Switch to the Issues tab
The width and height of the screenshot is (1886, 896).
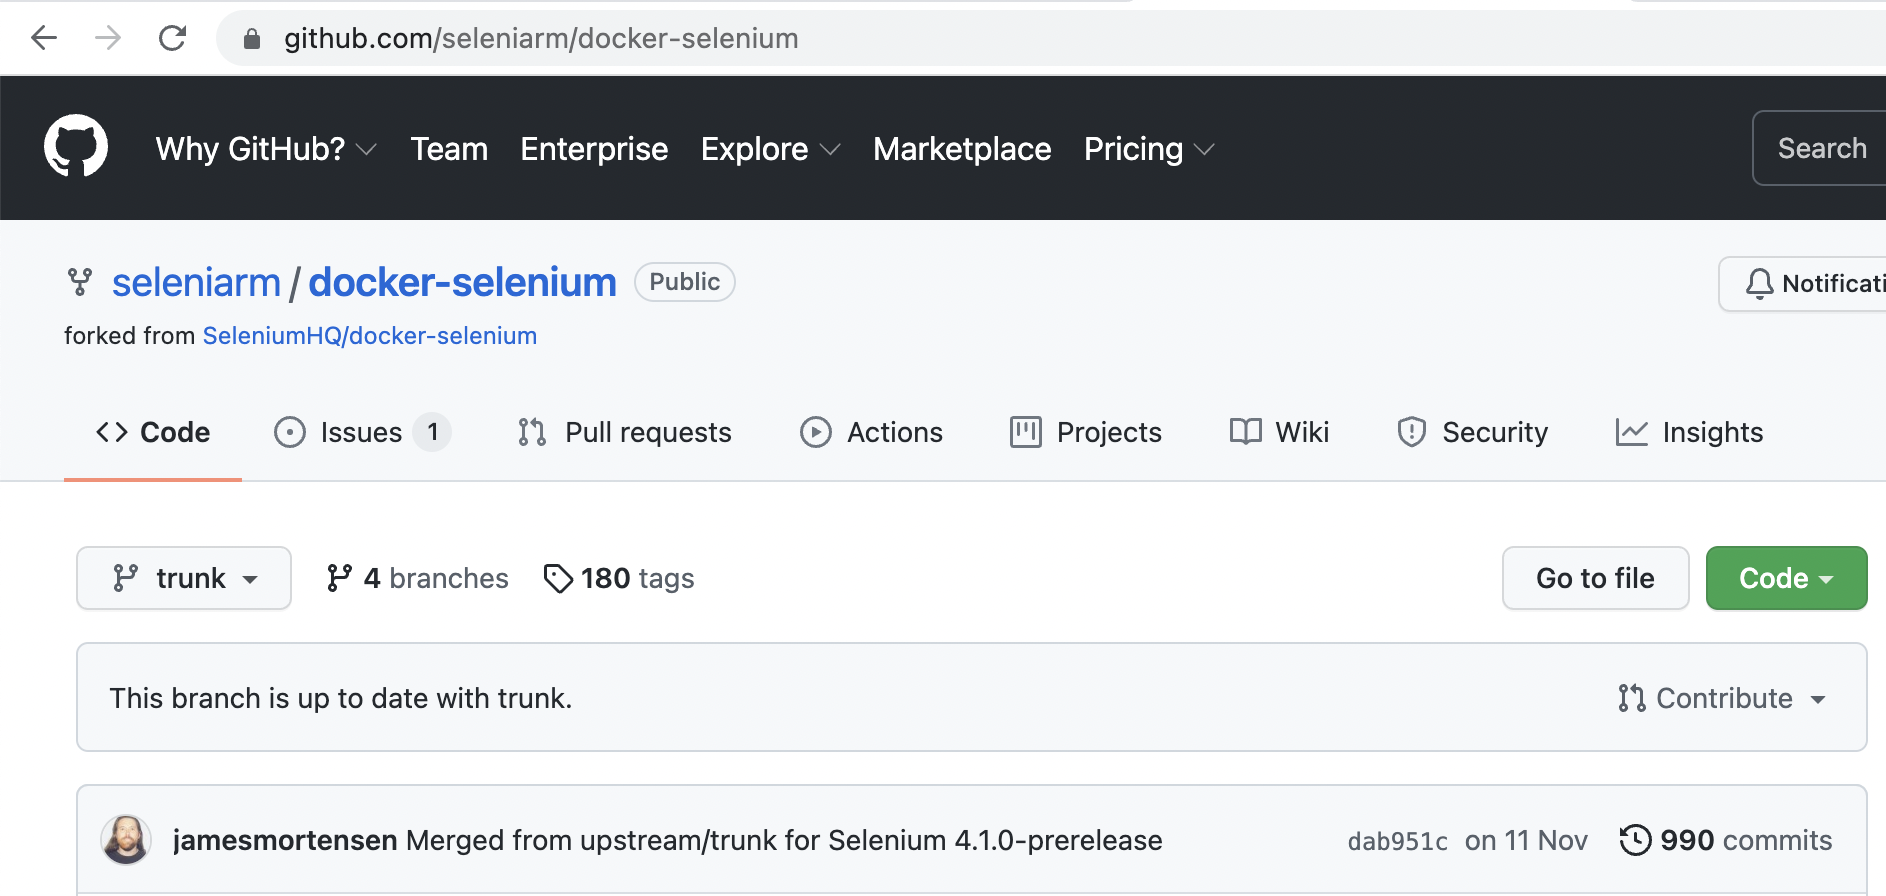pos(361,432)
